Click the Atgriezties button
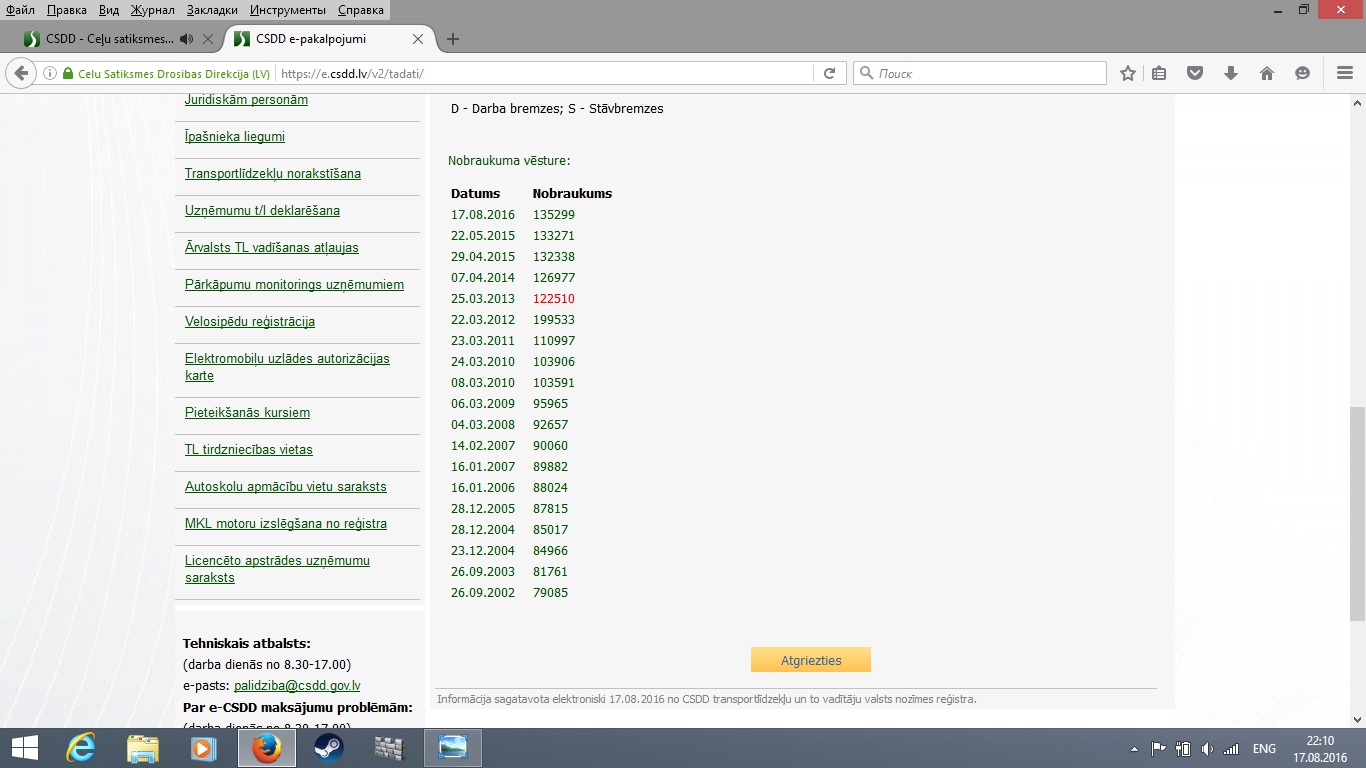Screen dimensions: 1366x768 click(811, 660)
